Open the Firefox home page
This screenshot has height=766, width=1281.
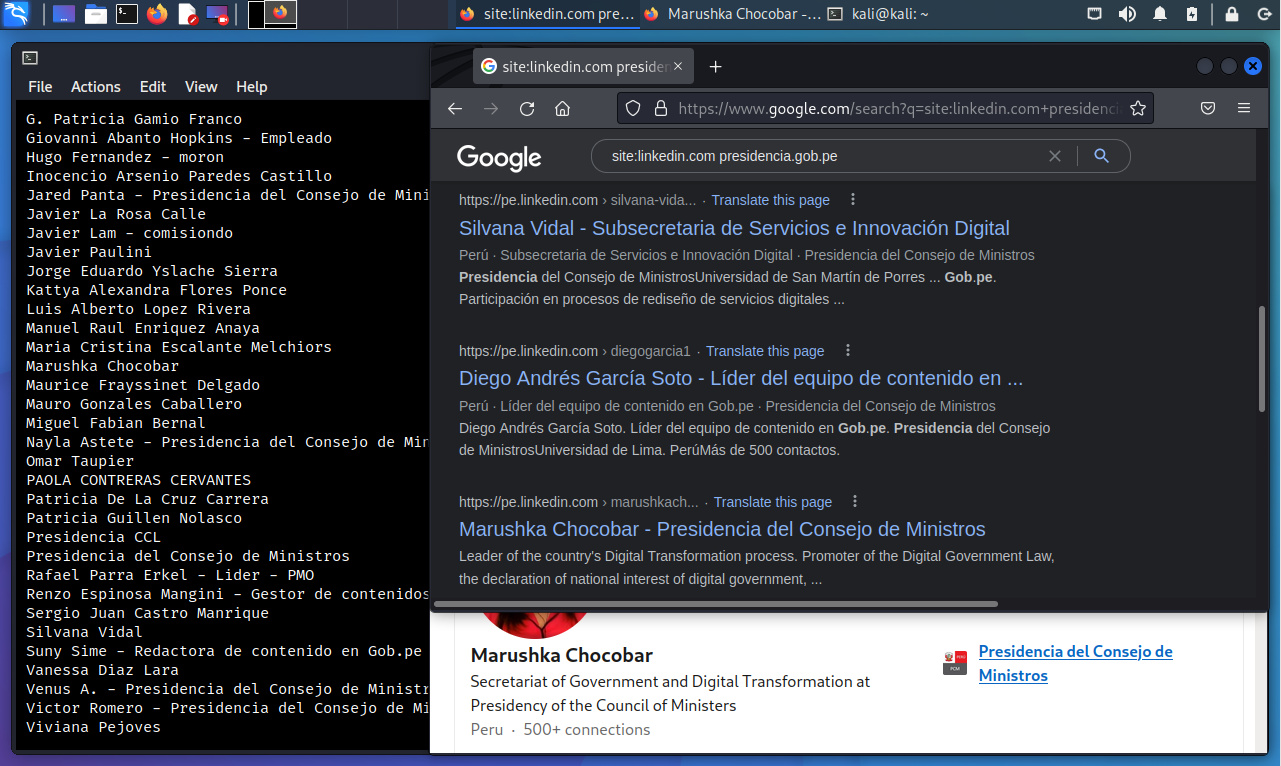(563, 109)
